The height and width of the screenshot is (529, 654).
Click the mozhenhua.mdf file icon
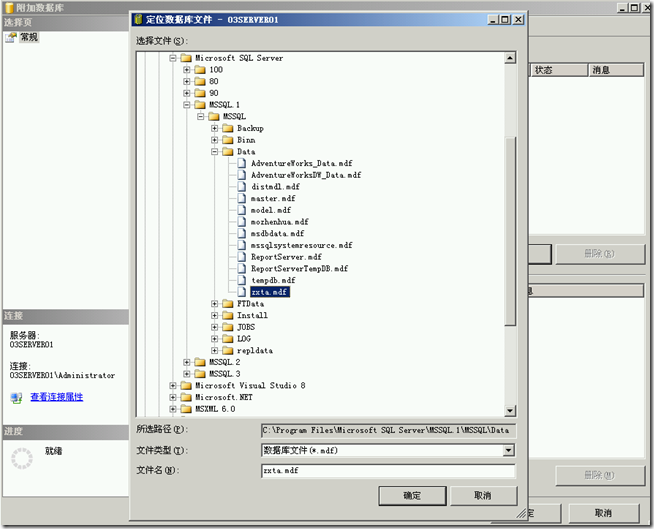(x=241, y=222)
